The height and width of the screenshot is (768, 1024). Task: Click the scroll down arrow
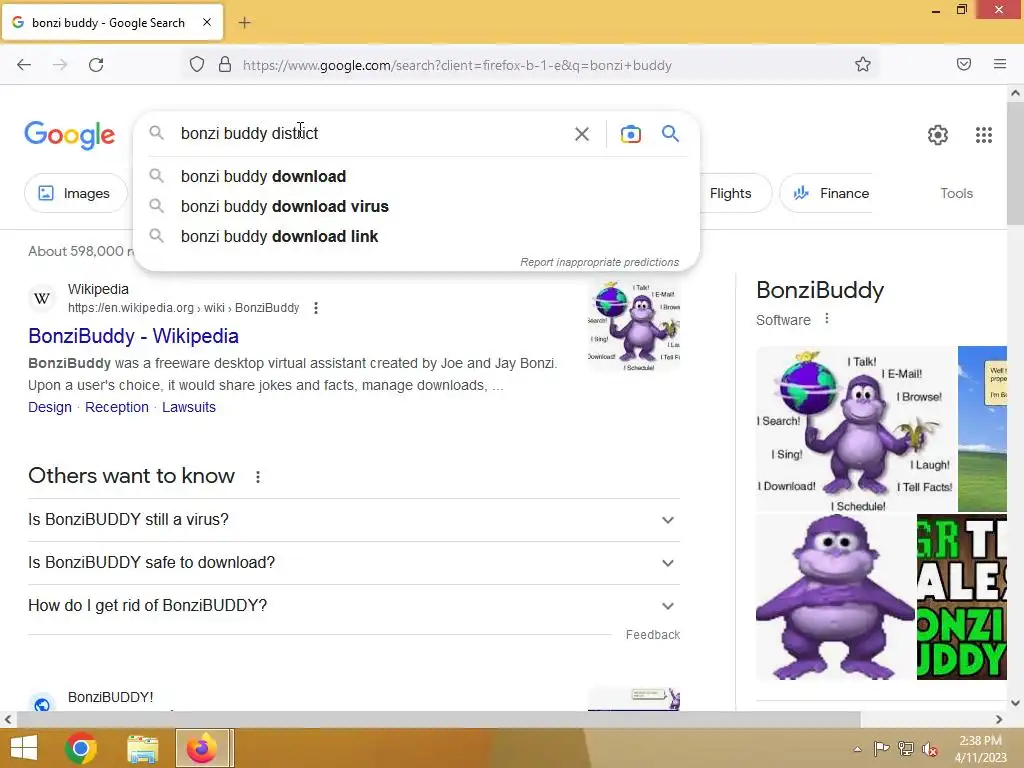(1015, 703)
